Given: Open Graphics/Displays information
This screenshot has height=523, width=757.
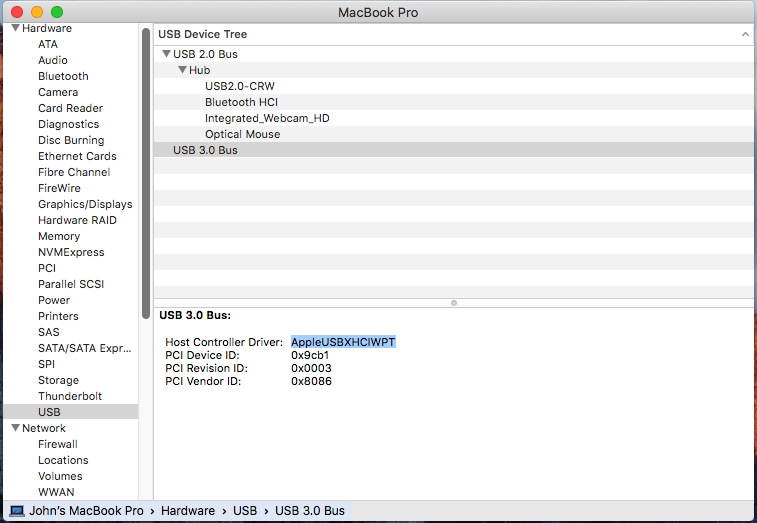Looking at the screenshot, I should pyautogui.click(x=85, y=204).
